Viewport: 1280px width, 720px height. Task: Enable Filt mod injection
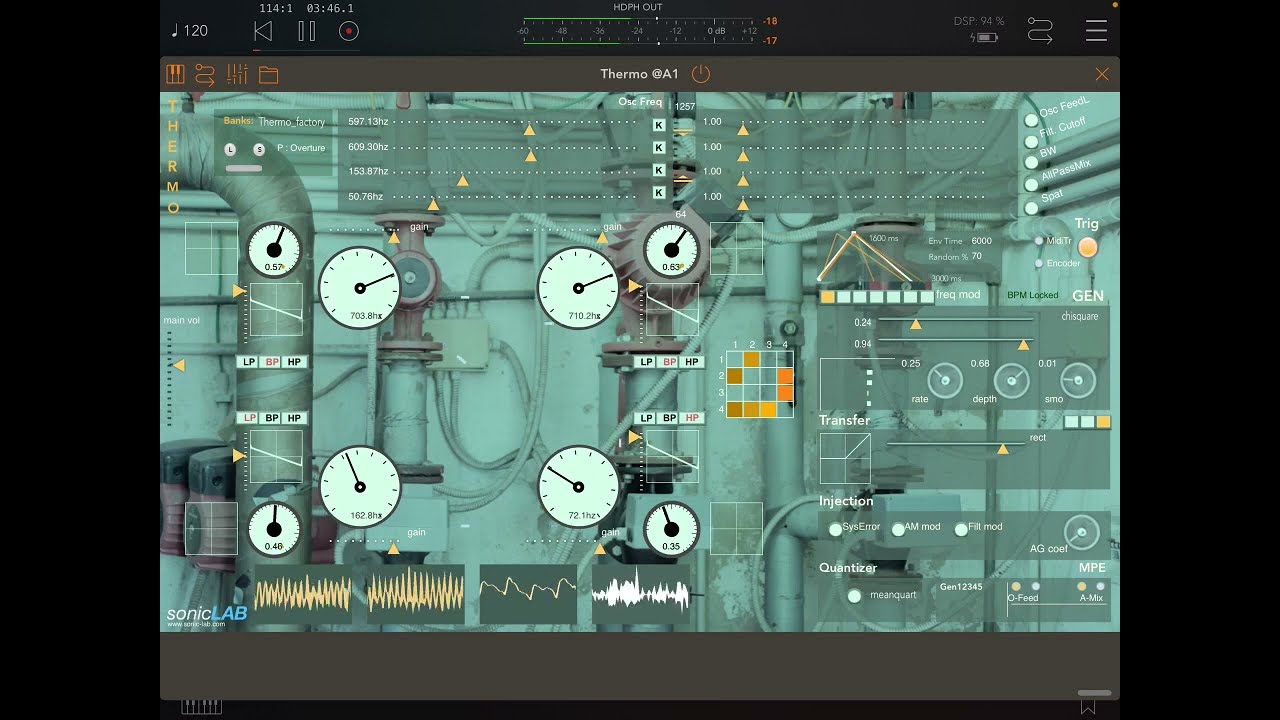click(961, 529)
